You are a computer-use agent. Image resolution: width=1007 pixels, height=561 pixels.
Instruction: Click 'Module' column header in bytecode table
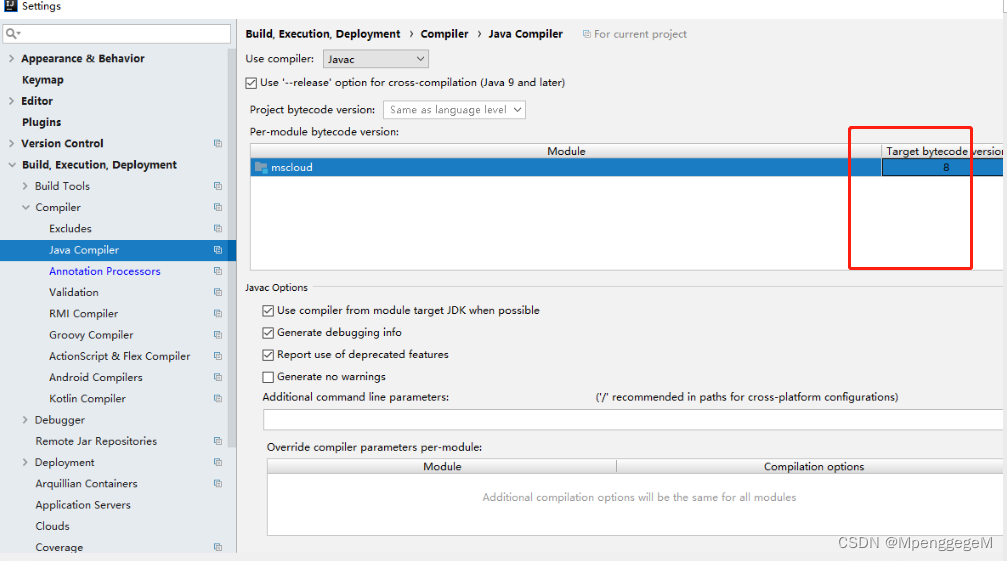tap(566, 151)
